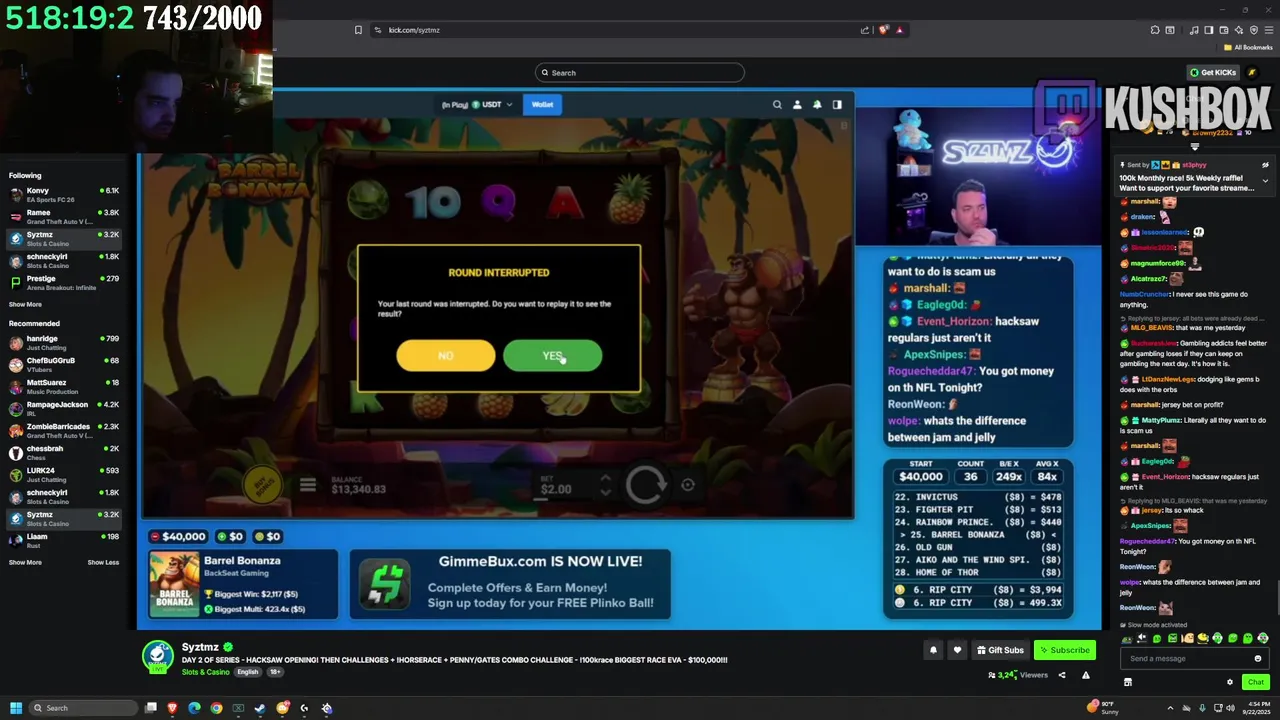Open Steam from taskbar
The width and height of the screenshot is (1280, 720).
260,708
